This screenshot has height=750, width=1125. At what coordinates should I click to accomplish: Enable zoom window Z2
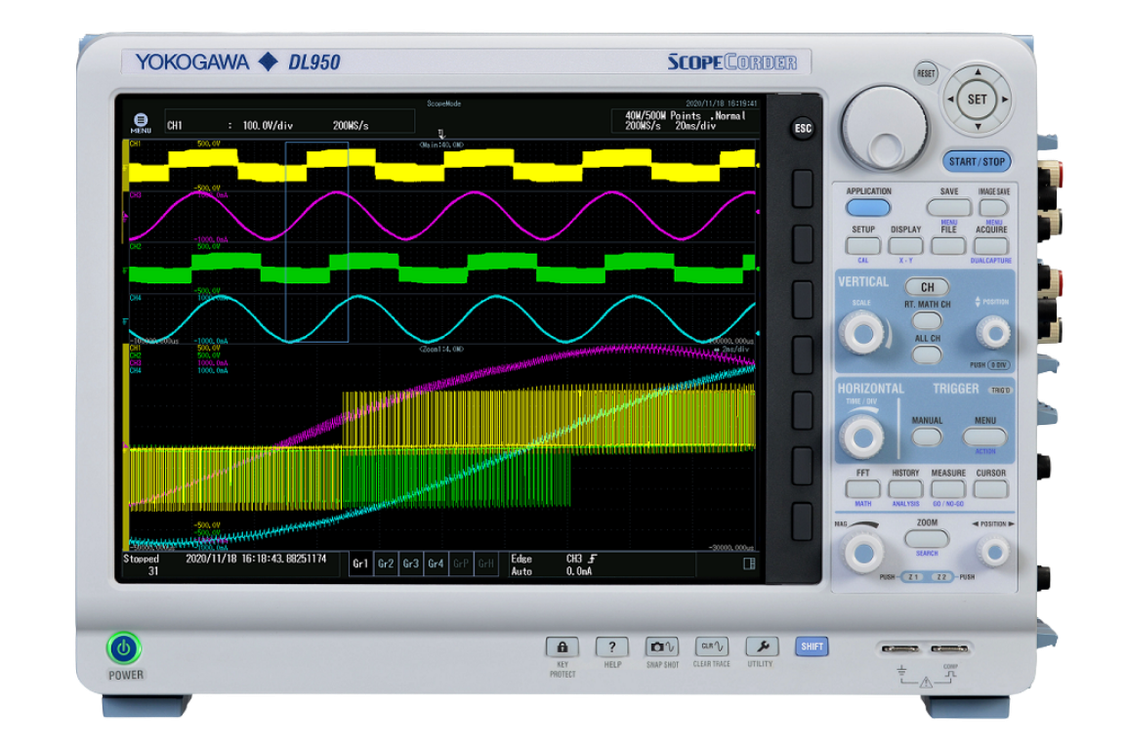941,577
